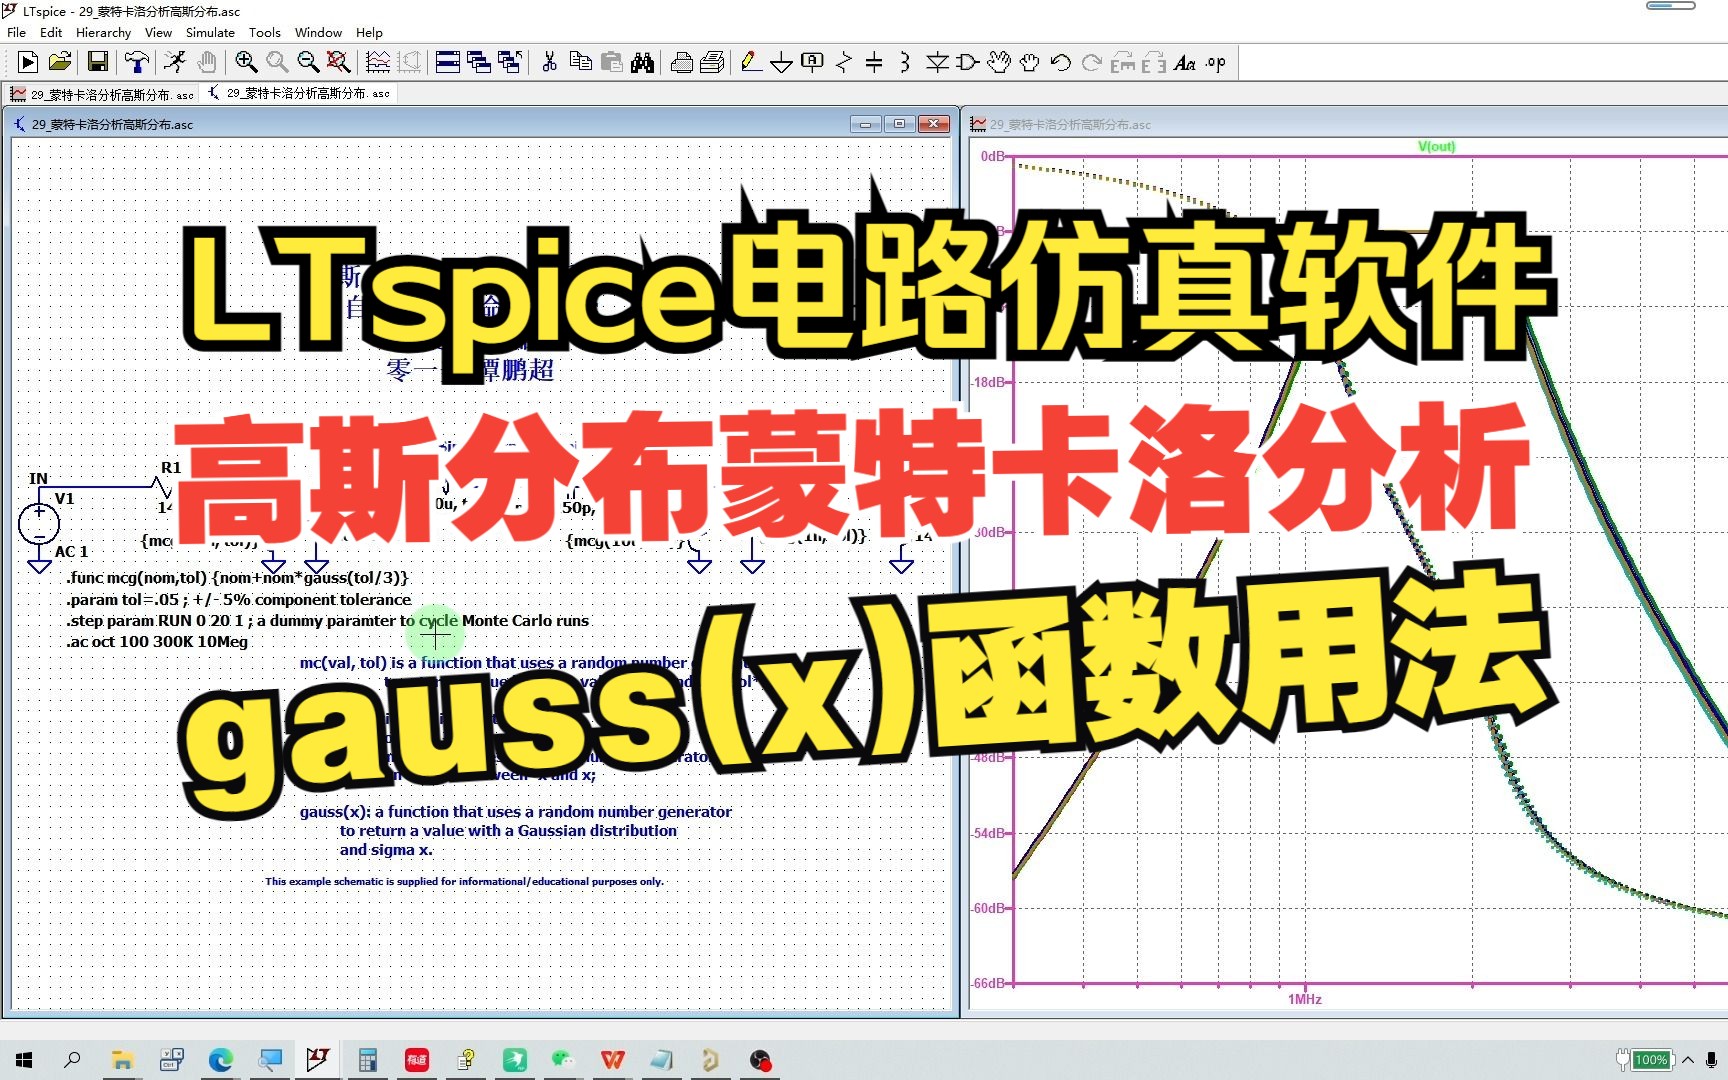Open WPS Office from taskbar
This screenshot has width=1728, height=1080.
click(x=612, y=1060)
